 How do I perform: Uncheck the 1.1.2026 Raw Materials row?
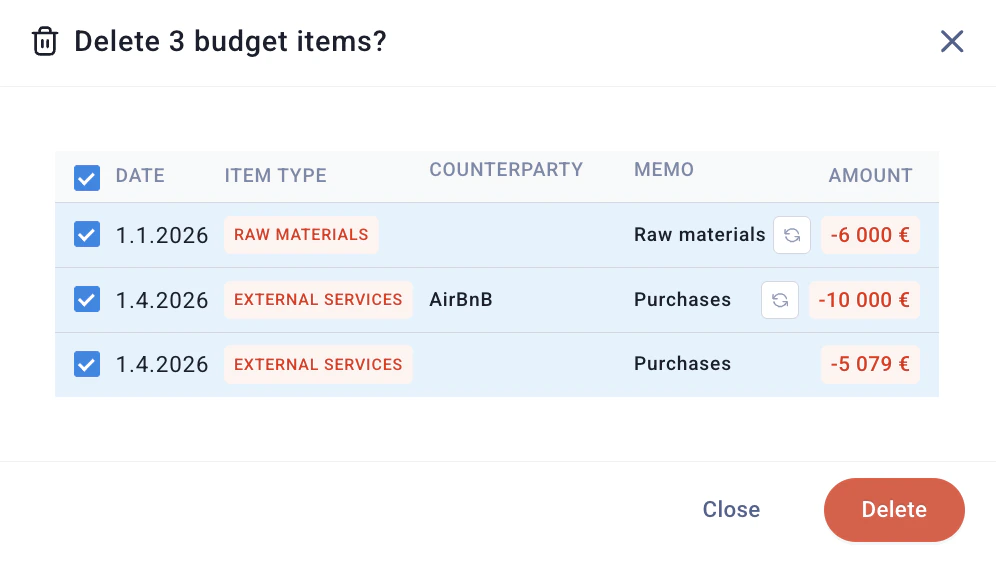coord(87,235)
